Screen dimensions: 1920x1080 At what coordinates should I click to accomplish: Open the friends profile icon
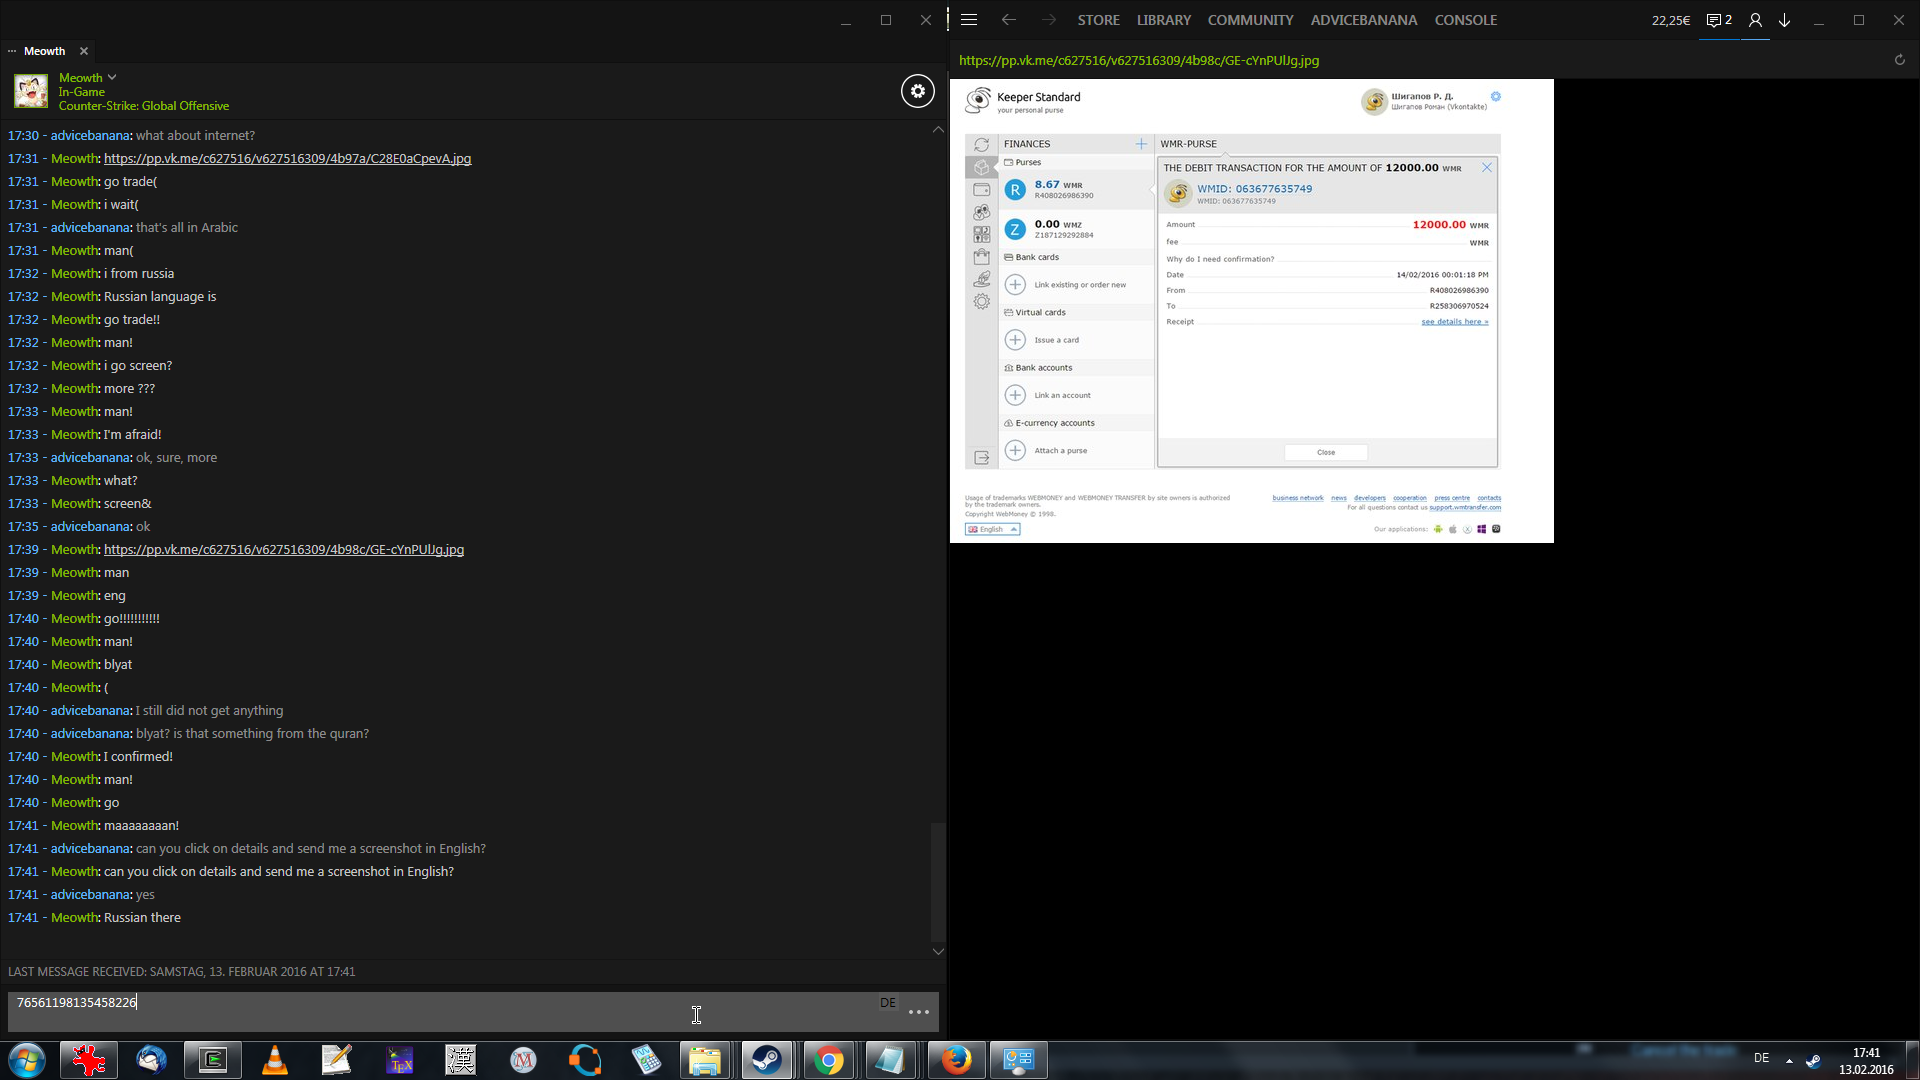[x=1755, y=20]
